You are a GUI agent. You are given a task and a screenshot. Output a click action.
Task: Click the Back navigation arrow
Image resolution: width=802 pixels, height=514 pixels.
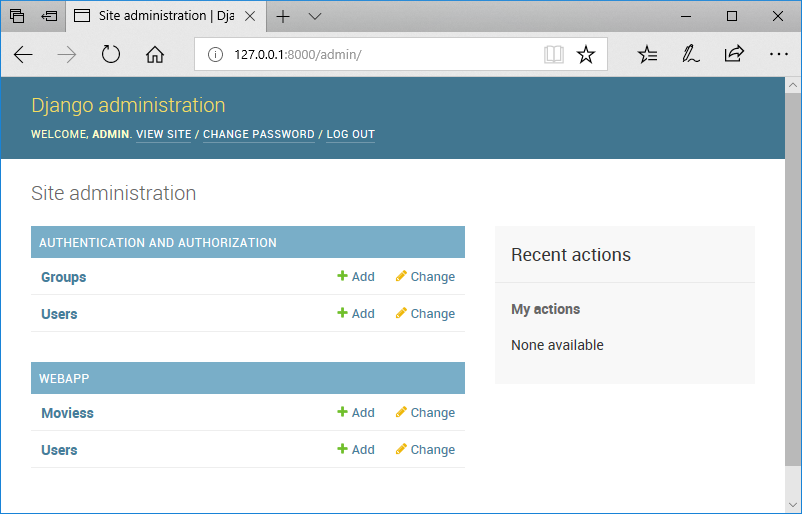23,55
